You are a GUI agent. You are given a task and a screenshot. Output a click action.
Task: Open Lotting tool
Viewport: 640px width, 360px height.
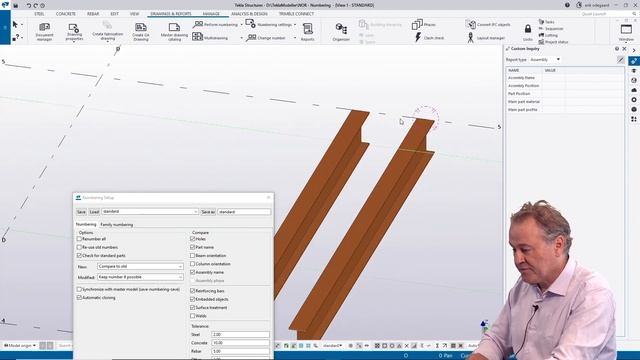pyautogui.click(x=548, y=35)
